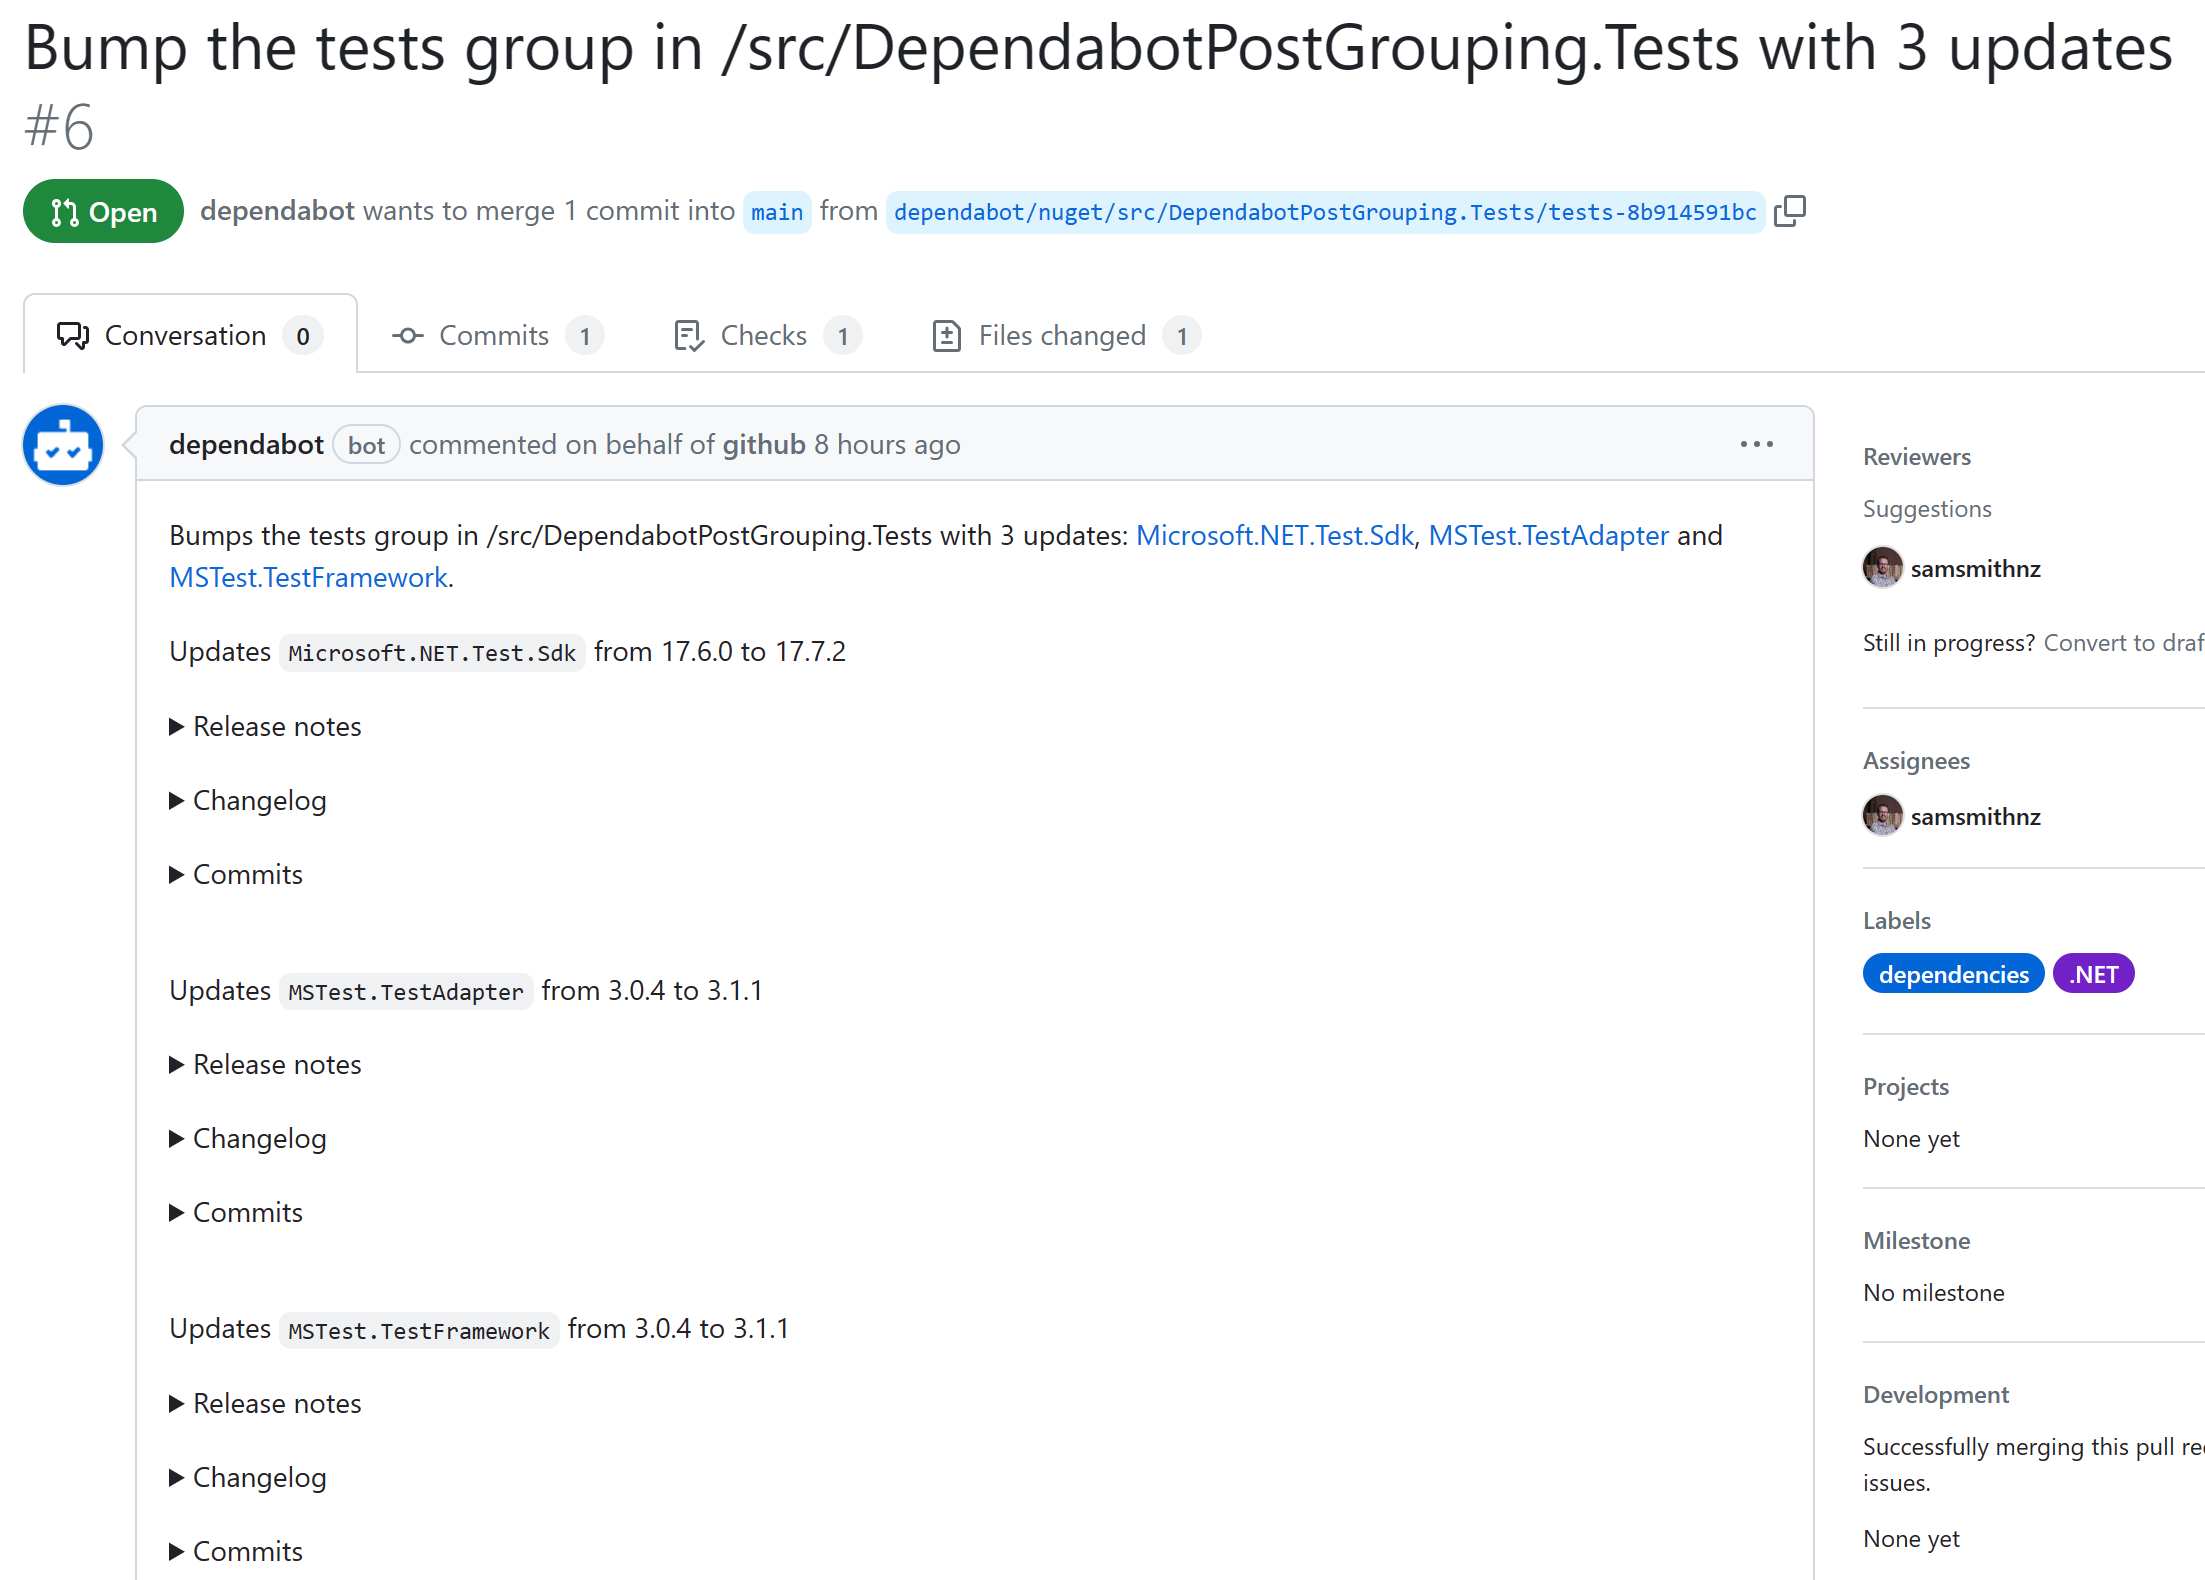Screen dimensions: 2205x1580
Task: Click samsmithnz avatar under Assignees
Action: 1882,816
